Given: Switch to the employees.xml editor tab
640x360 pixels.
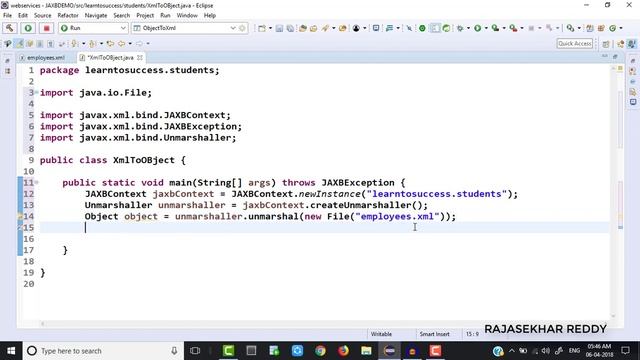Looking at the screenshot, I should coord(43,58).
